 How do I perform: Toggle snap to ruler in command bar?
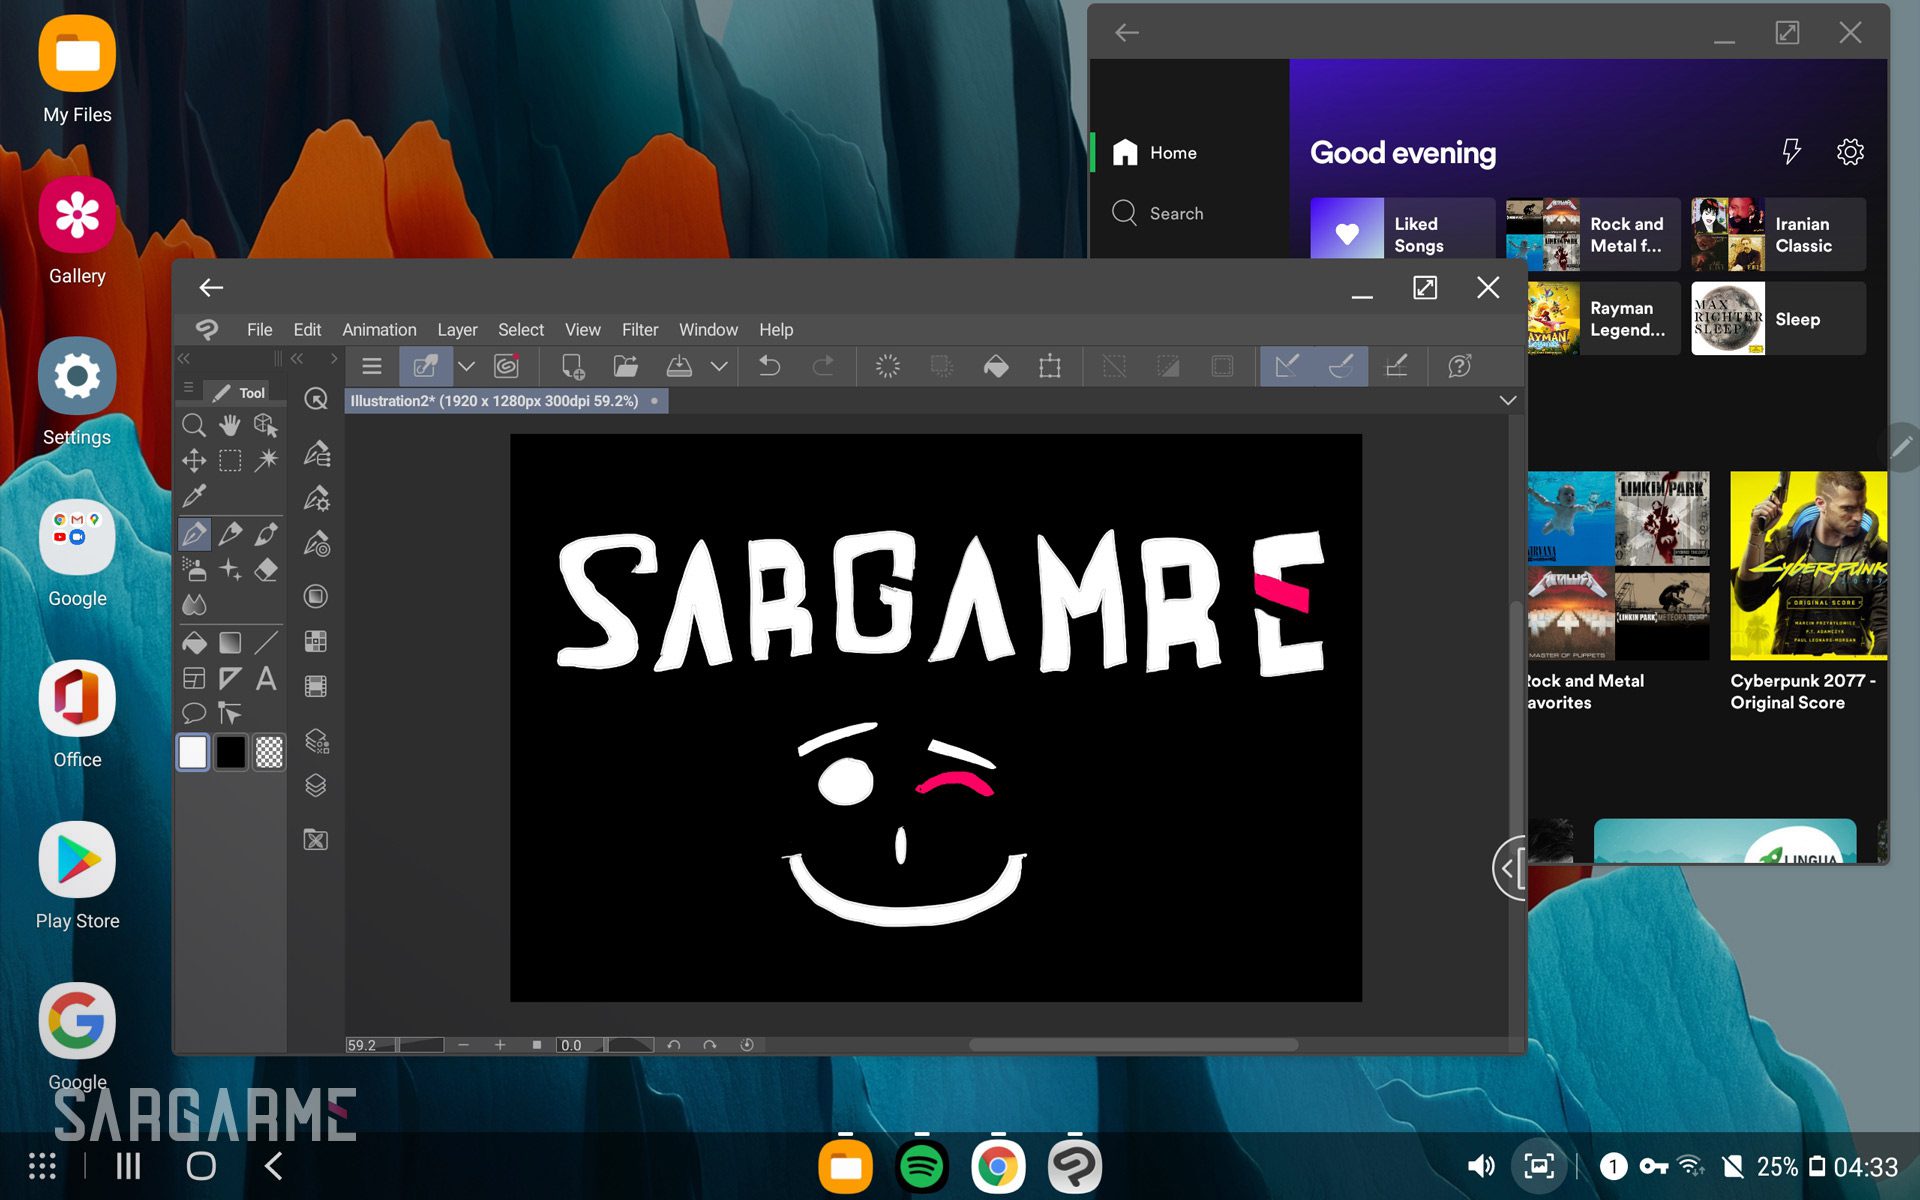pyautogui.click(x=1287, y=366)
